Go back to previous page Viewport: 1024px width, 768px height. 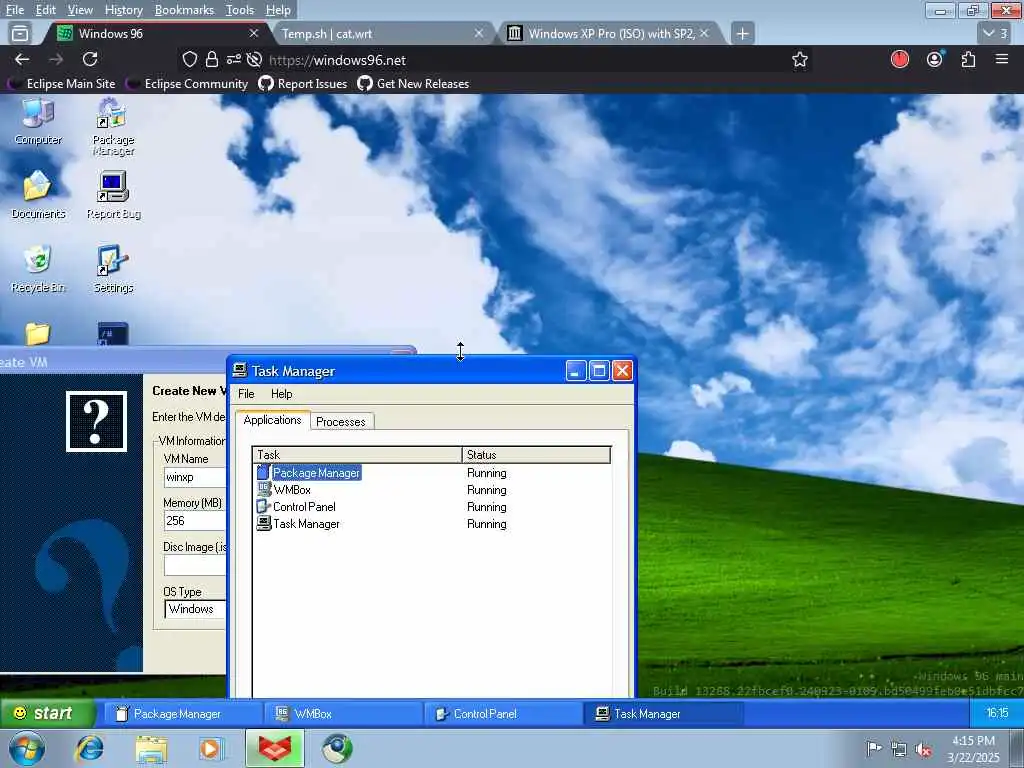tap(22, 59)
